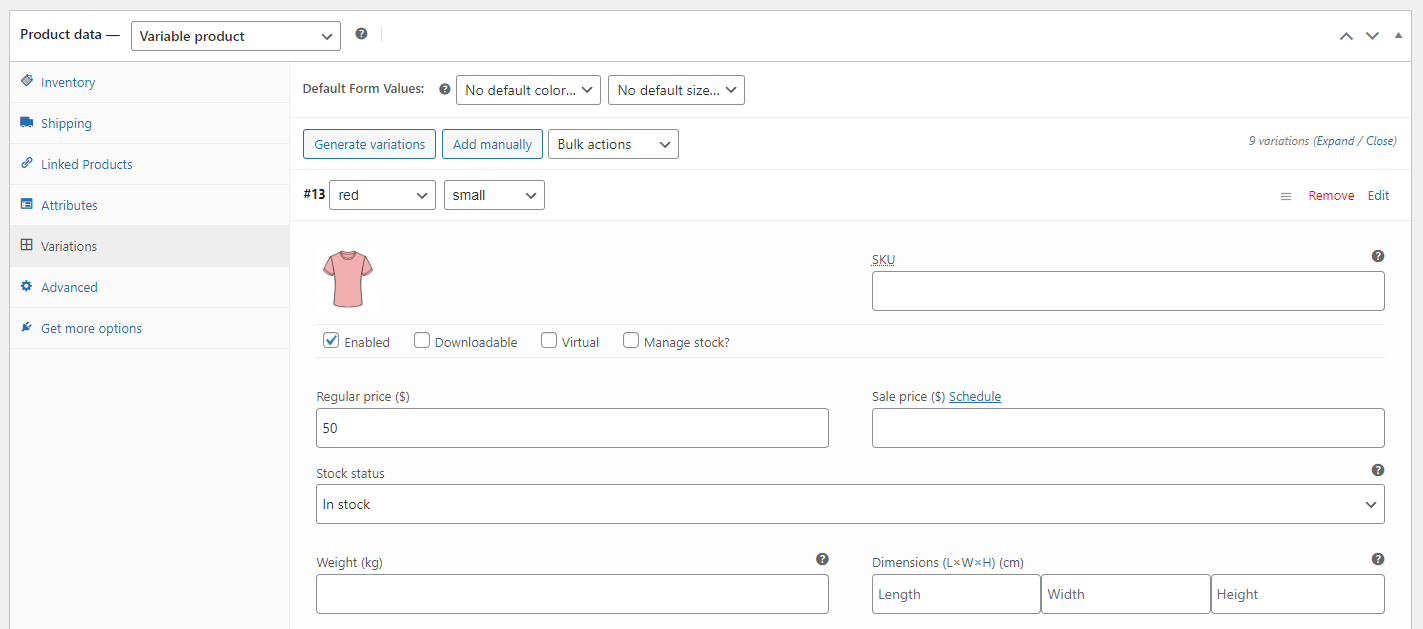
Task: Enable the Manage stock? checkbox
Action: 631,340
